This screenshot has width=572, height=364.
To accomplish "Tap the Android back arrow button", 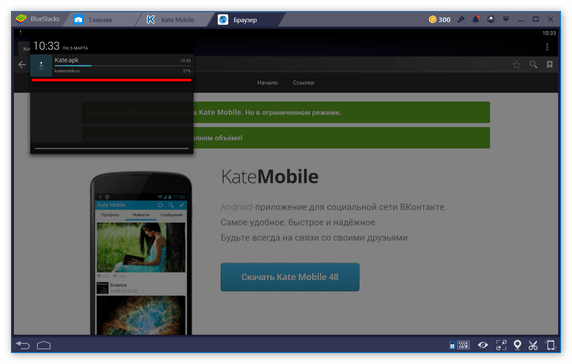I will [23, 345].
